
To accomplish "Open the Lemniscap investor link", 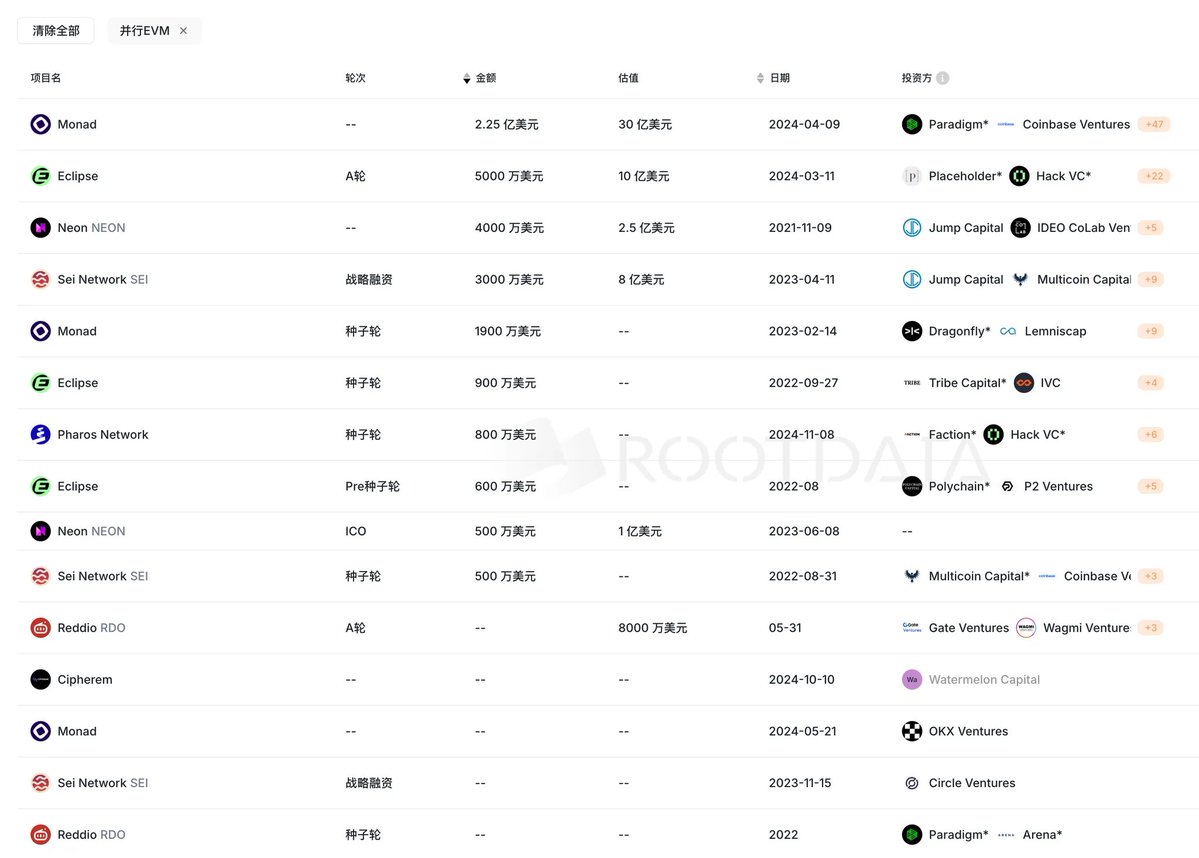I will point(1055,331).
